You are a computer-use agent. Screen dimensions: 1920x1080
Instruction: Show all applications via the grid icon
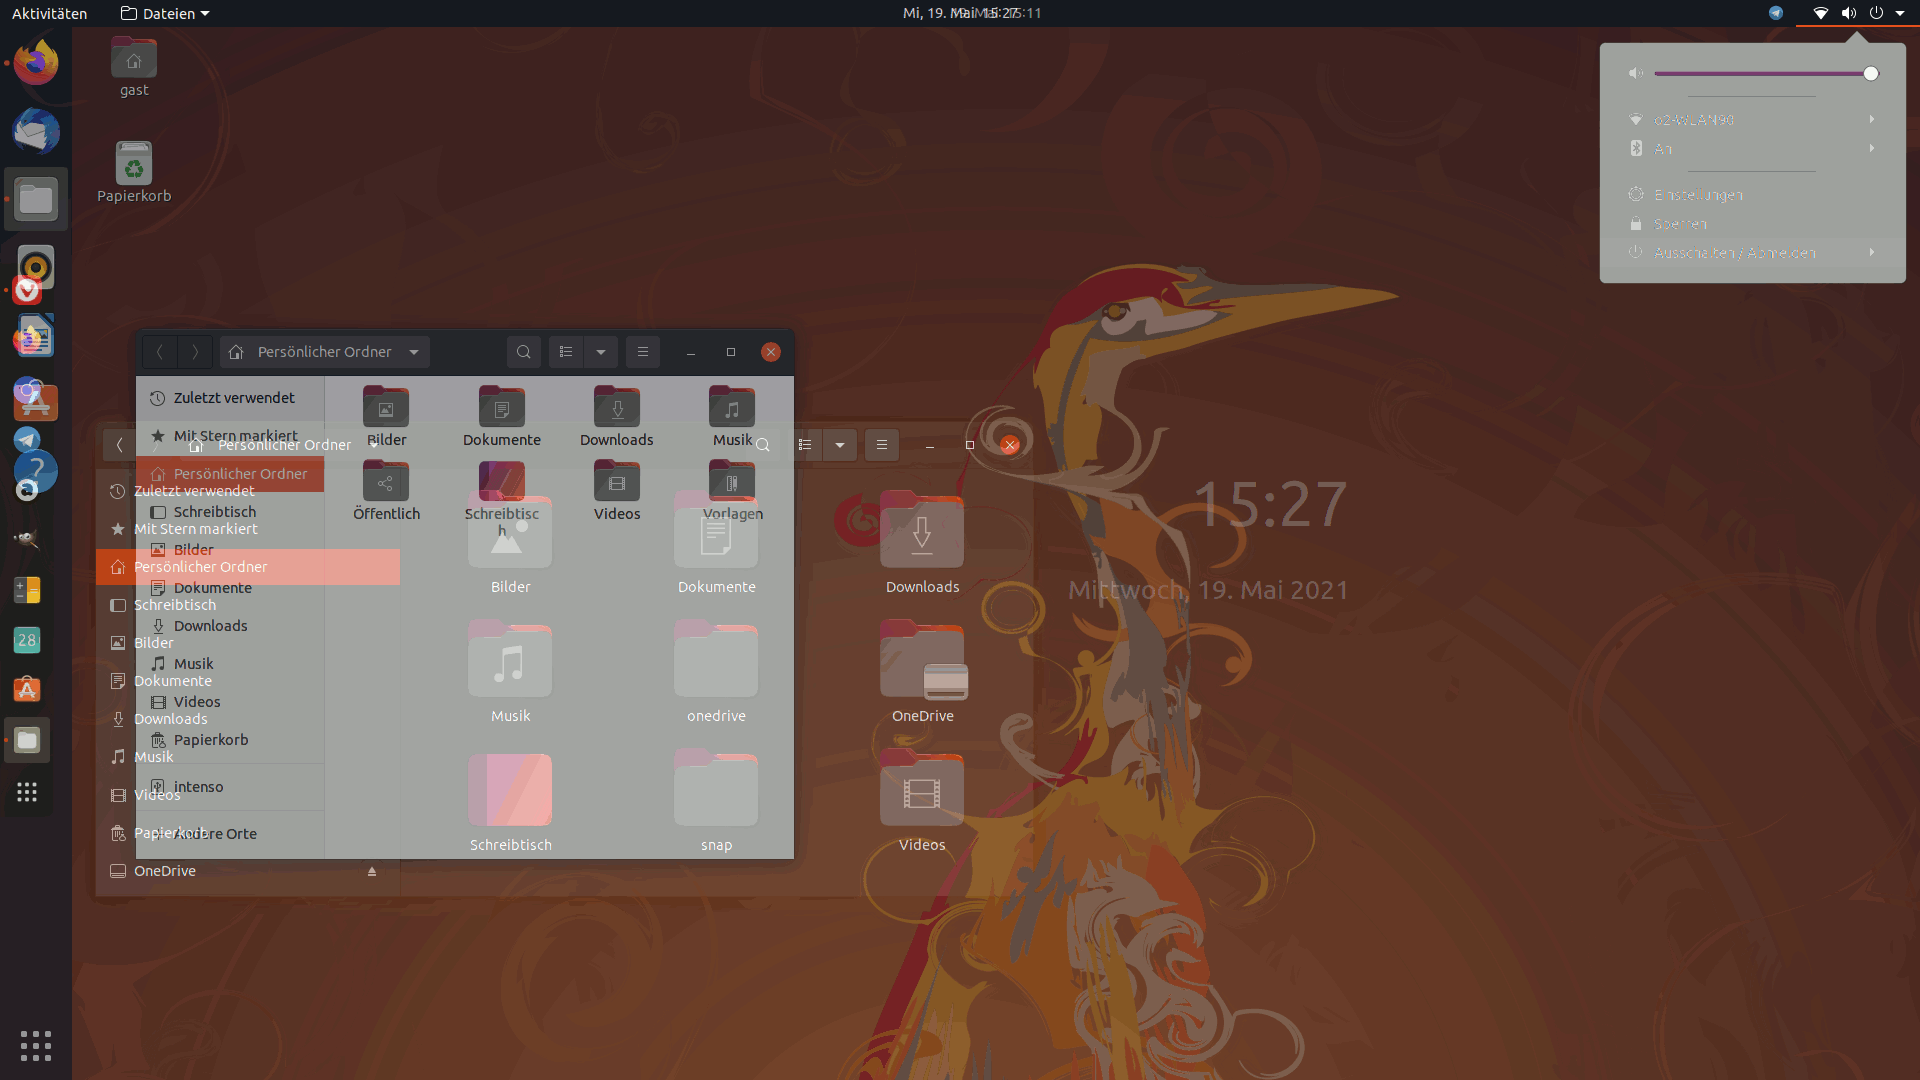tap(35, 1045)
